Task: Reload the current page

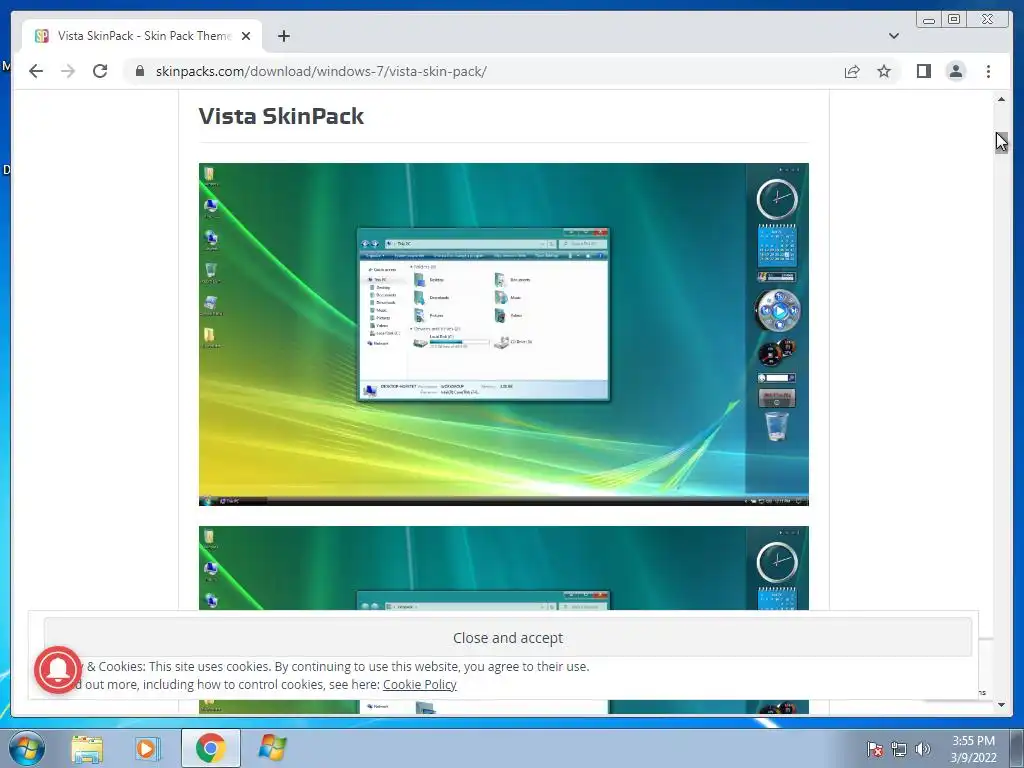Action: (100, 71)
